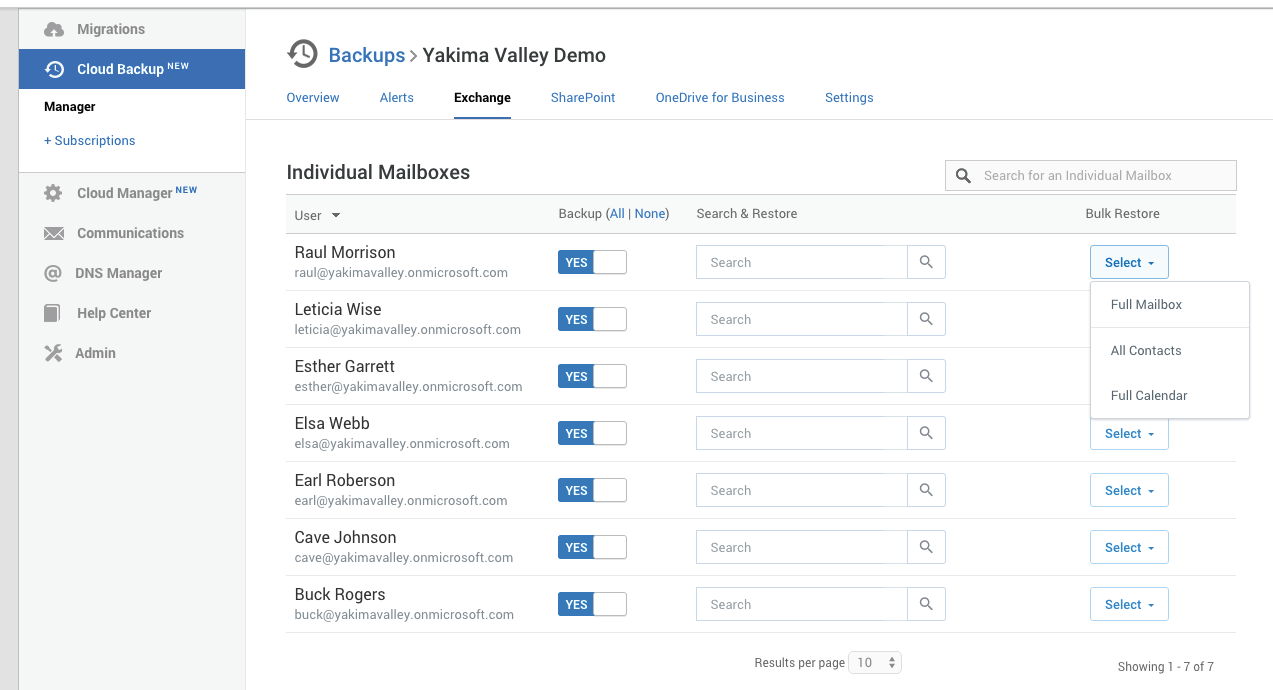
Task: Toggle backup switch for Leticia Wise
Action: pos(592,319)
